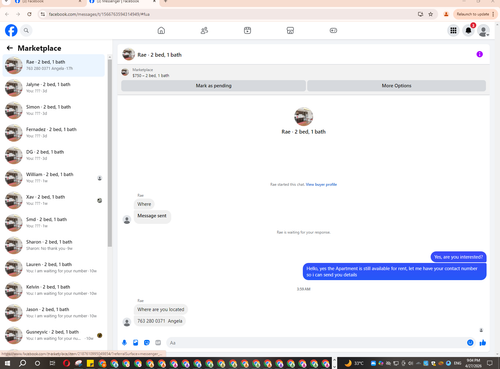Open More Options for the listing
The image size is (500, 369).
point(396,86)
